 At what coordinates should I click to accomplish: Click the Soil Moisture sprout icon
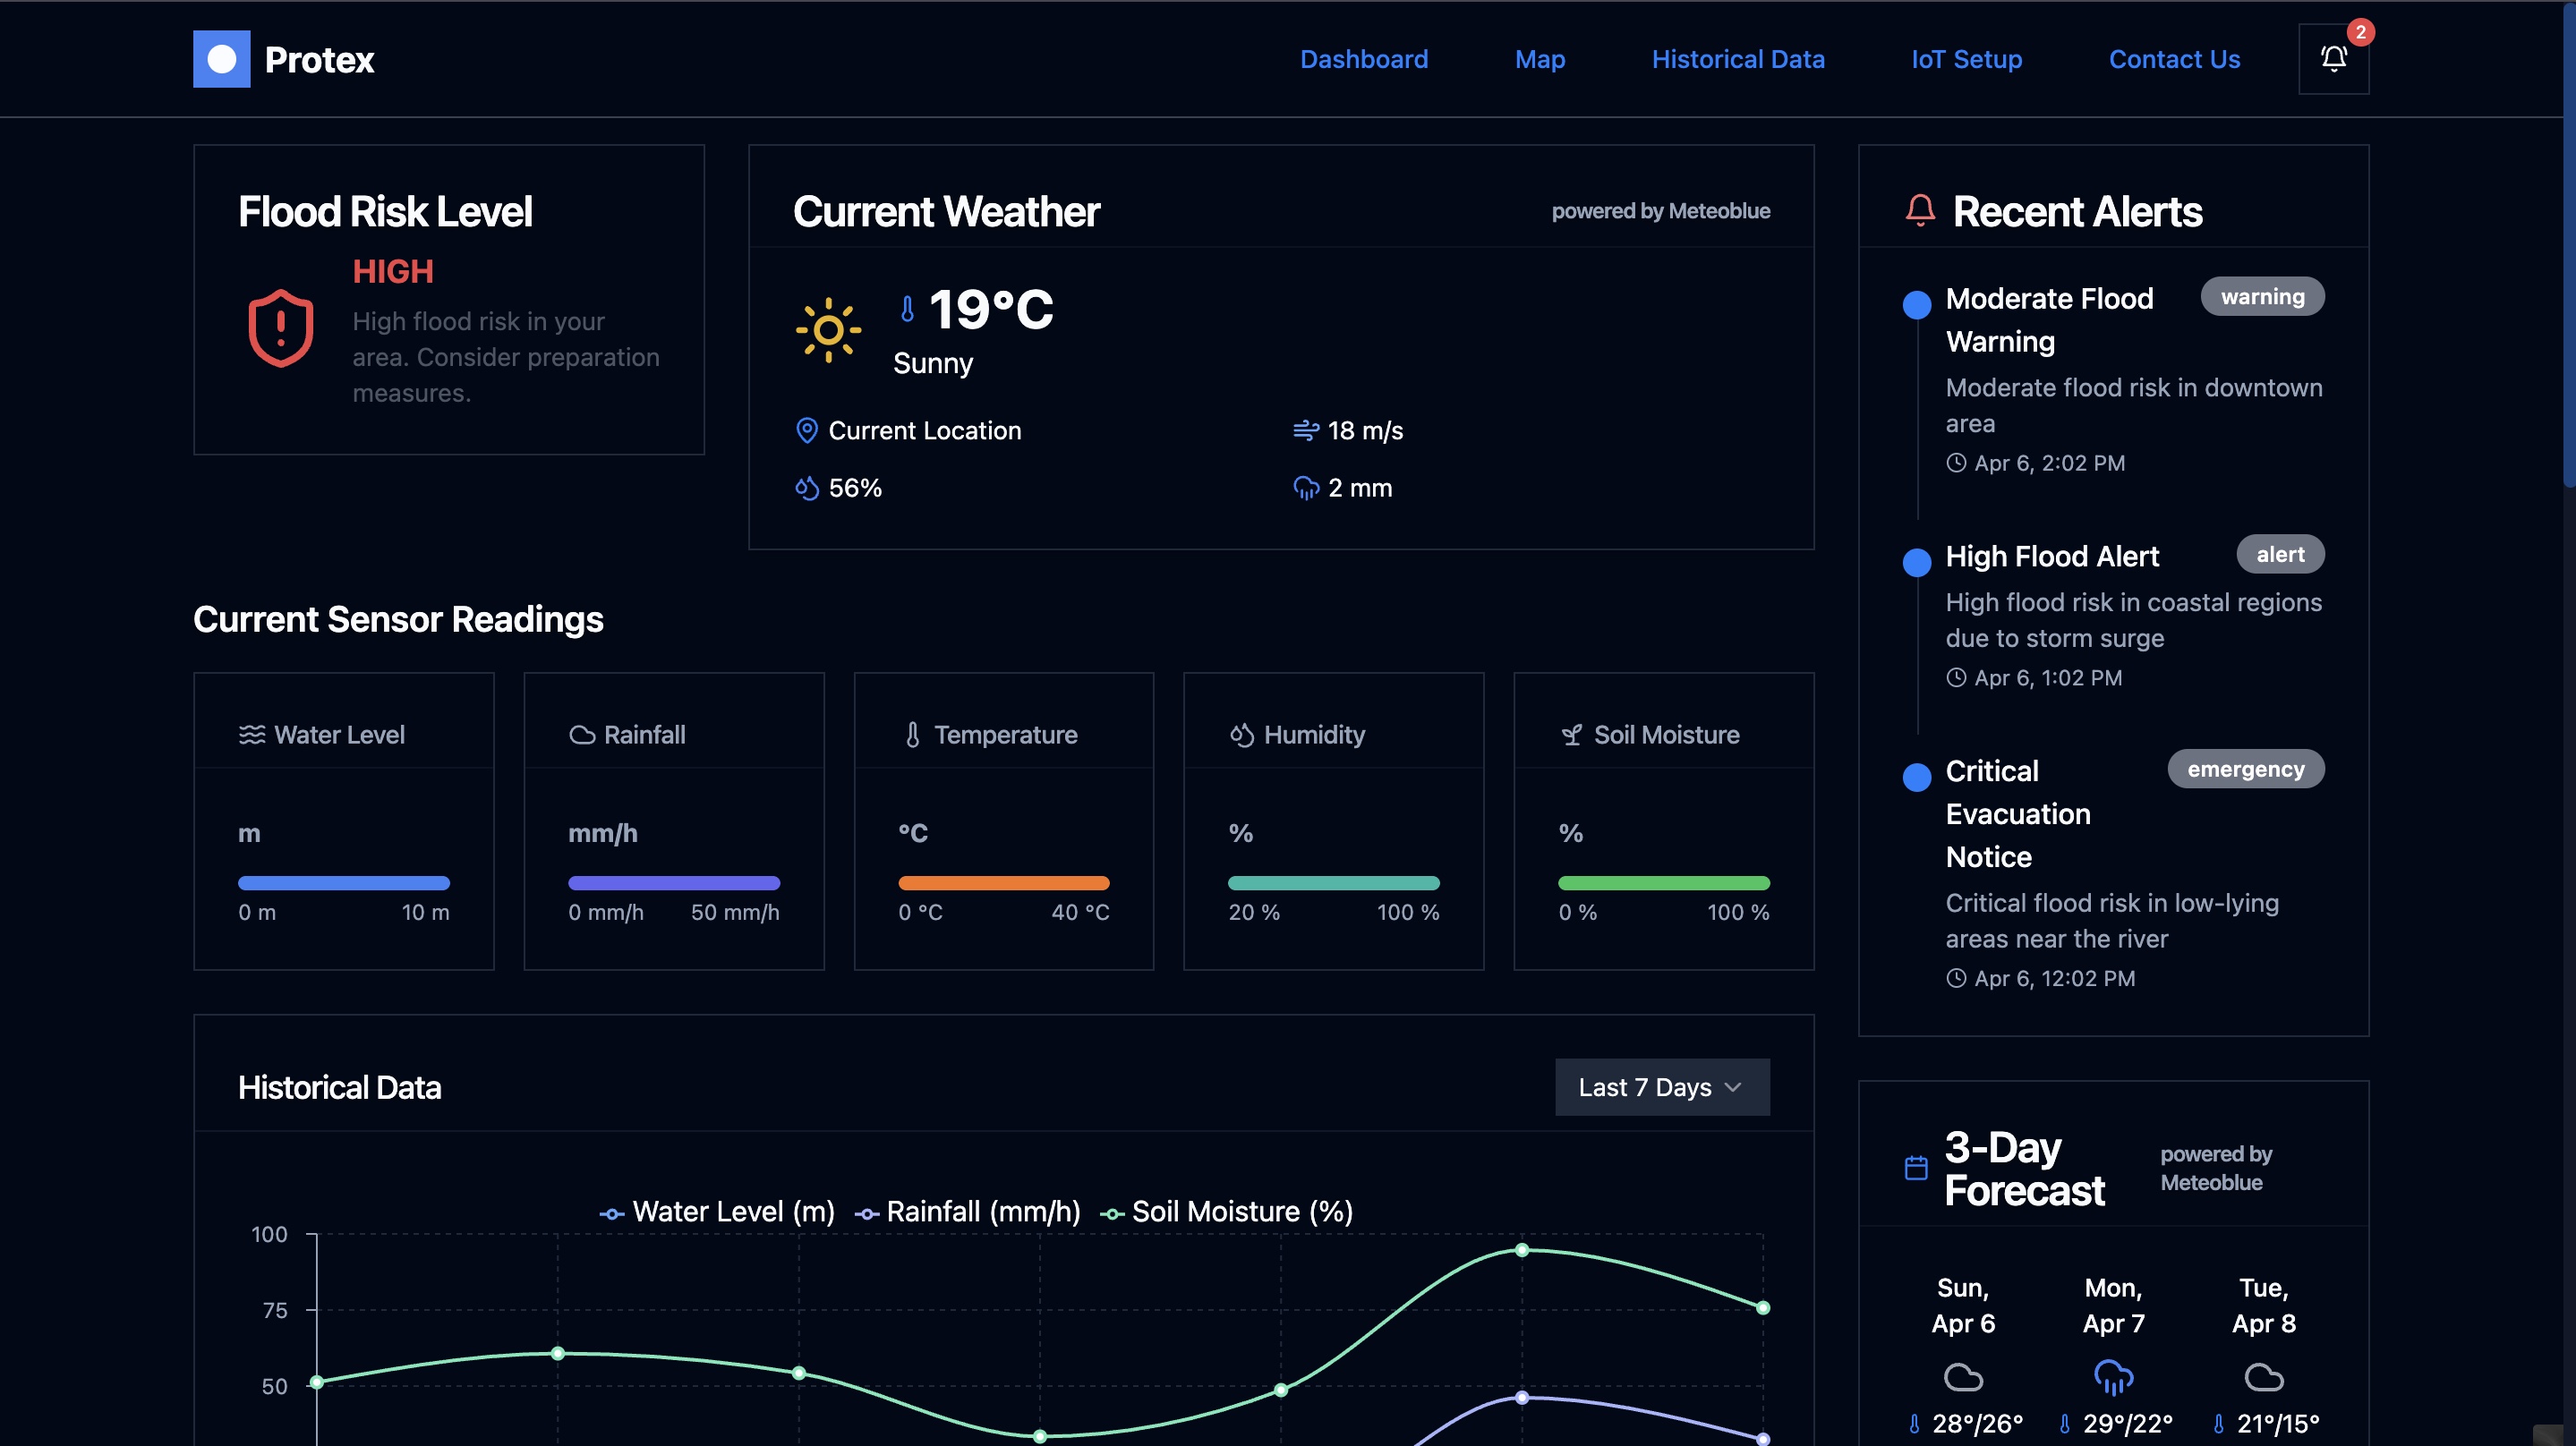[x=1571, y=735]
